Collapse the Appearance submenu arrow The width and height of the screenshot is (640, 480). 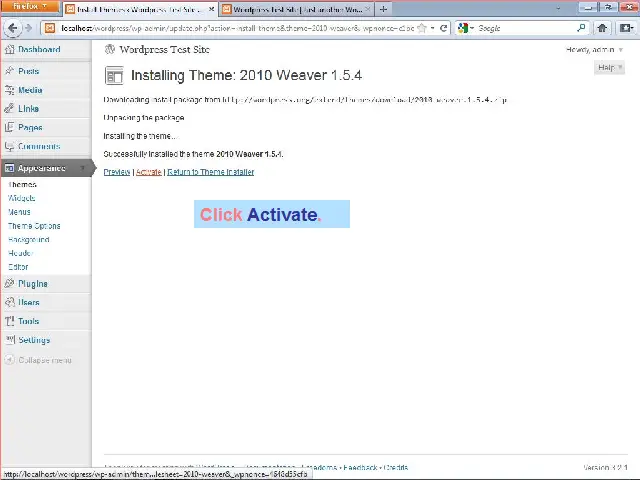coord(82,168)
